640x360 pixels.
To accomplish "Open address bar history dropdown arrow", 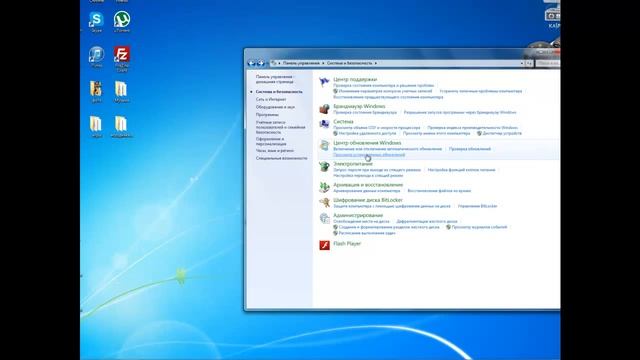I will 522,63.
